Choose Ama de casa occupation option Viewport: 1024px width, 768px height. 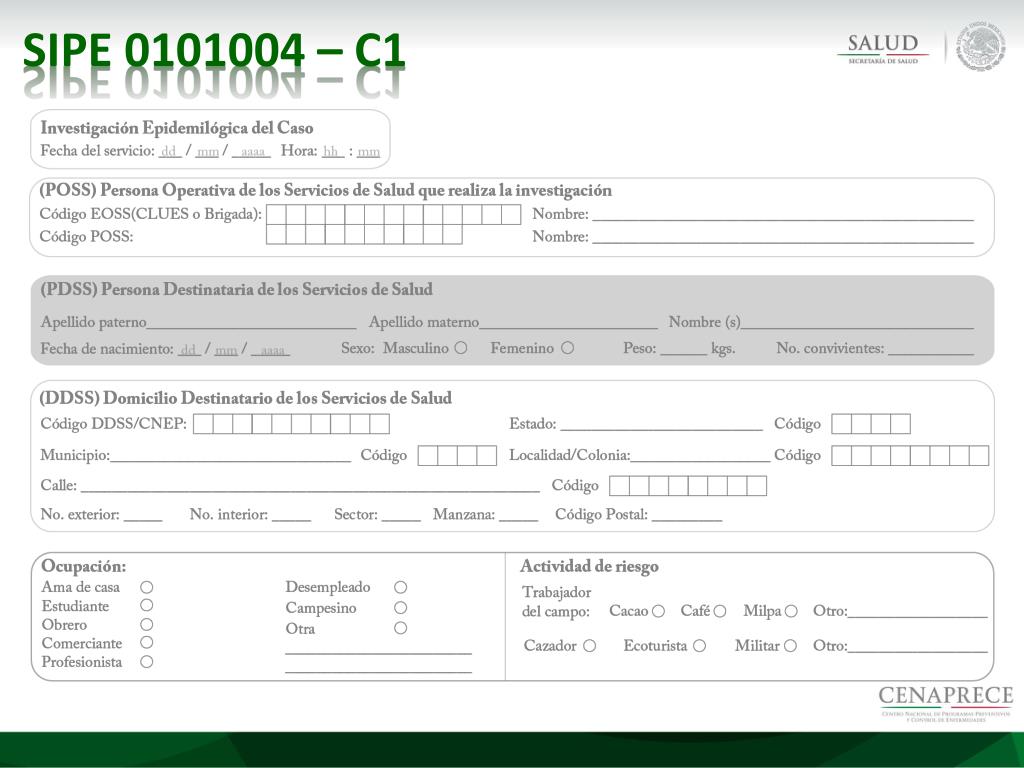[147, 587]
